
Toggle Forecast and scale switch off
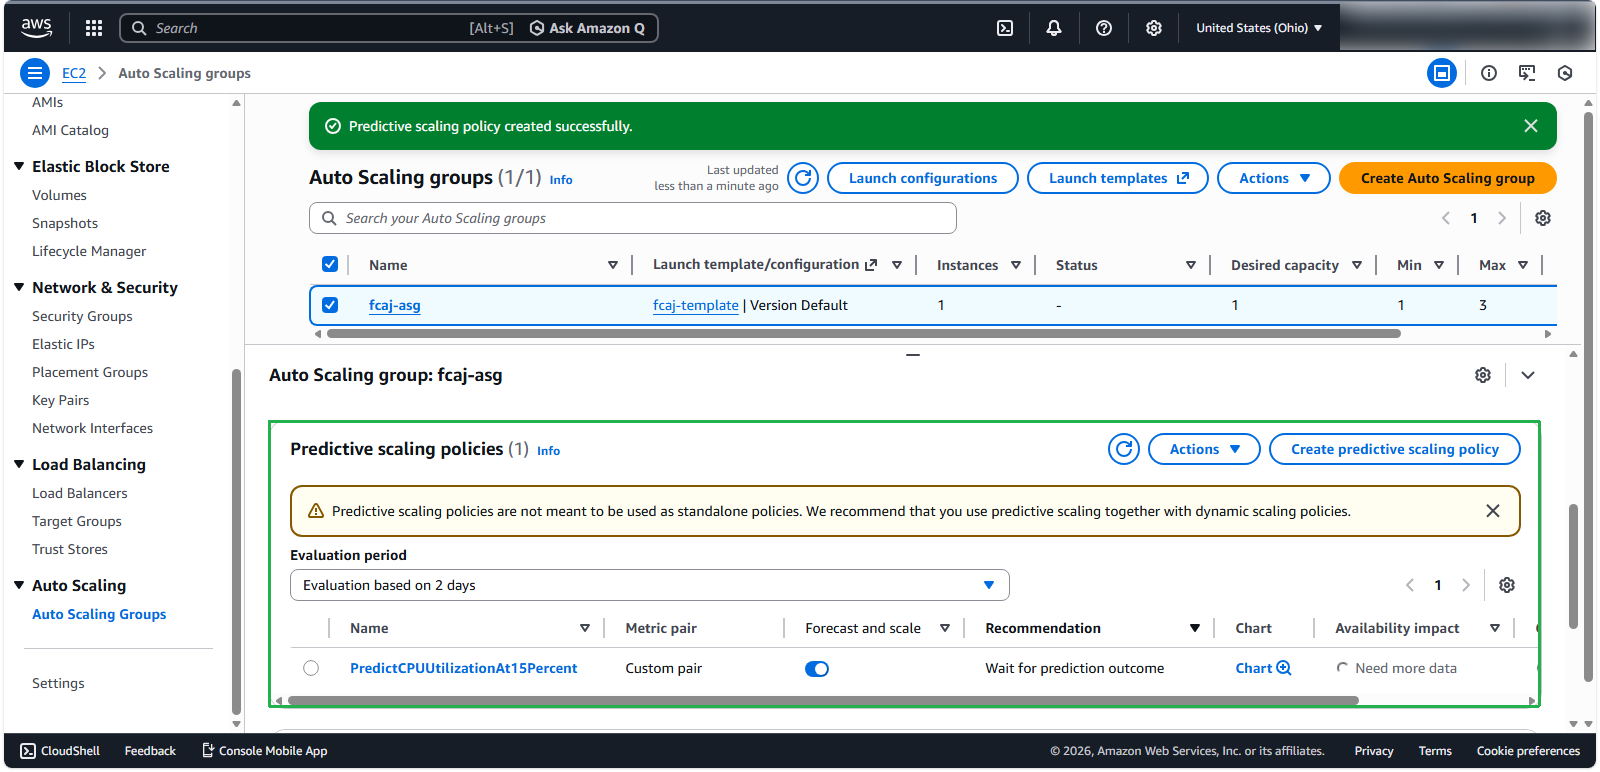coord(817,669)
